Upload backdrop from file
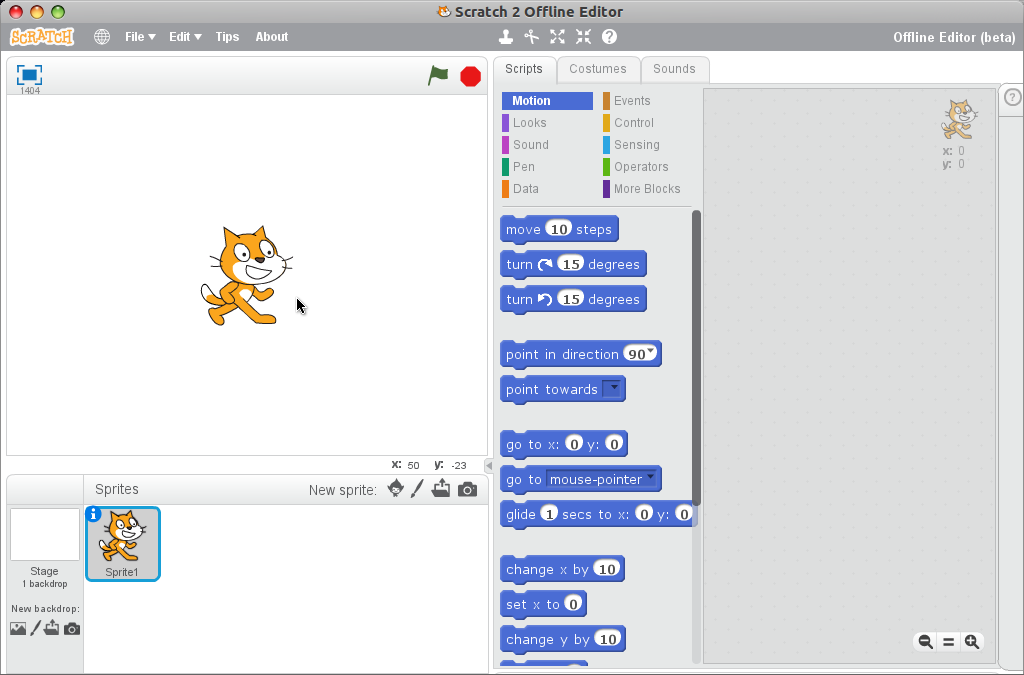 52,628
